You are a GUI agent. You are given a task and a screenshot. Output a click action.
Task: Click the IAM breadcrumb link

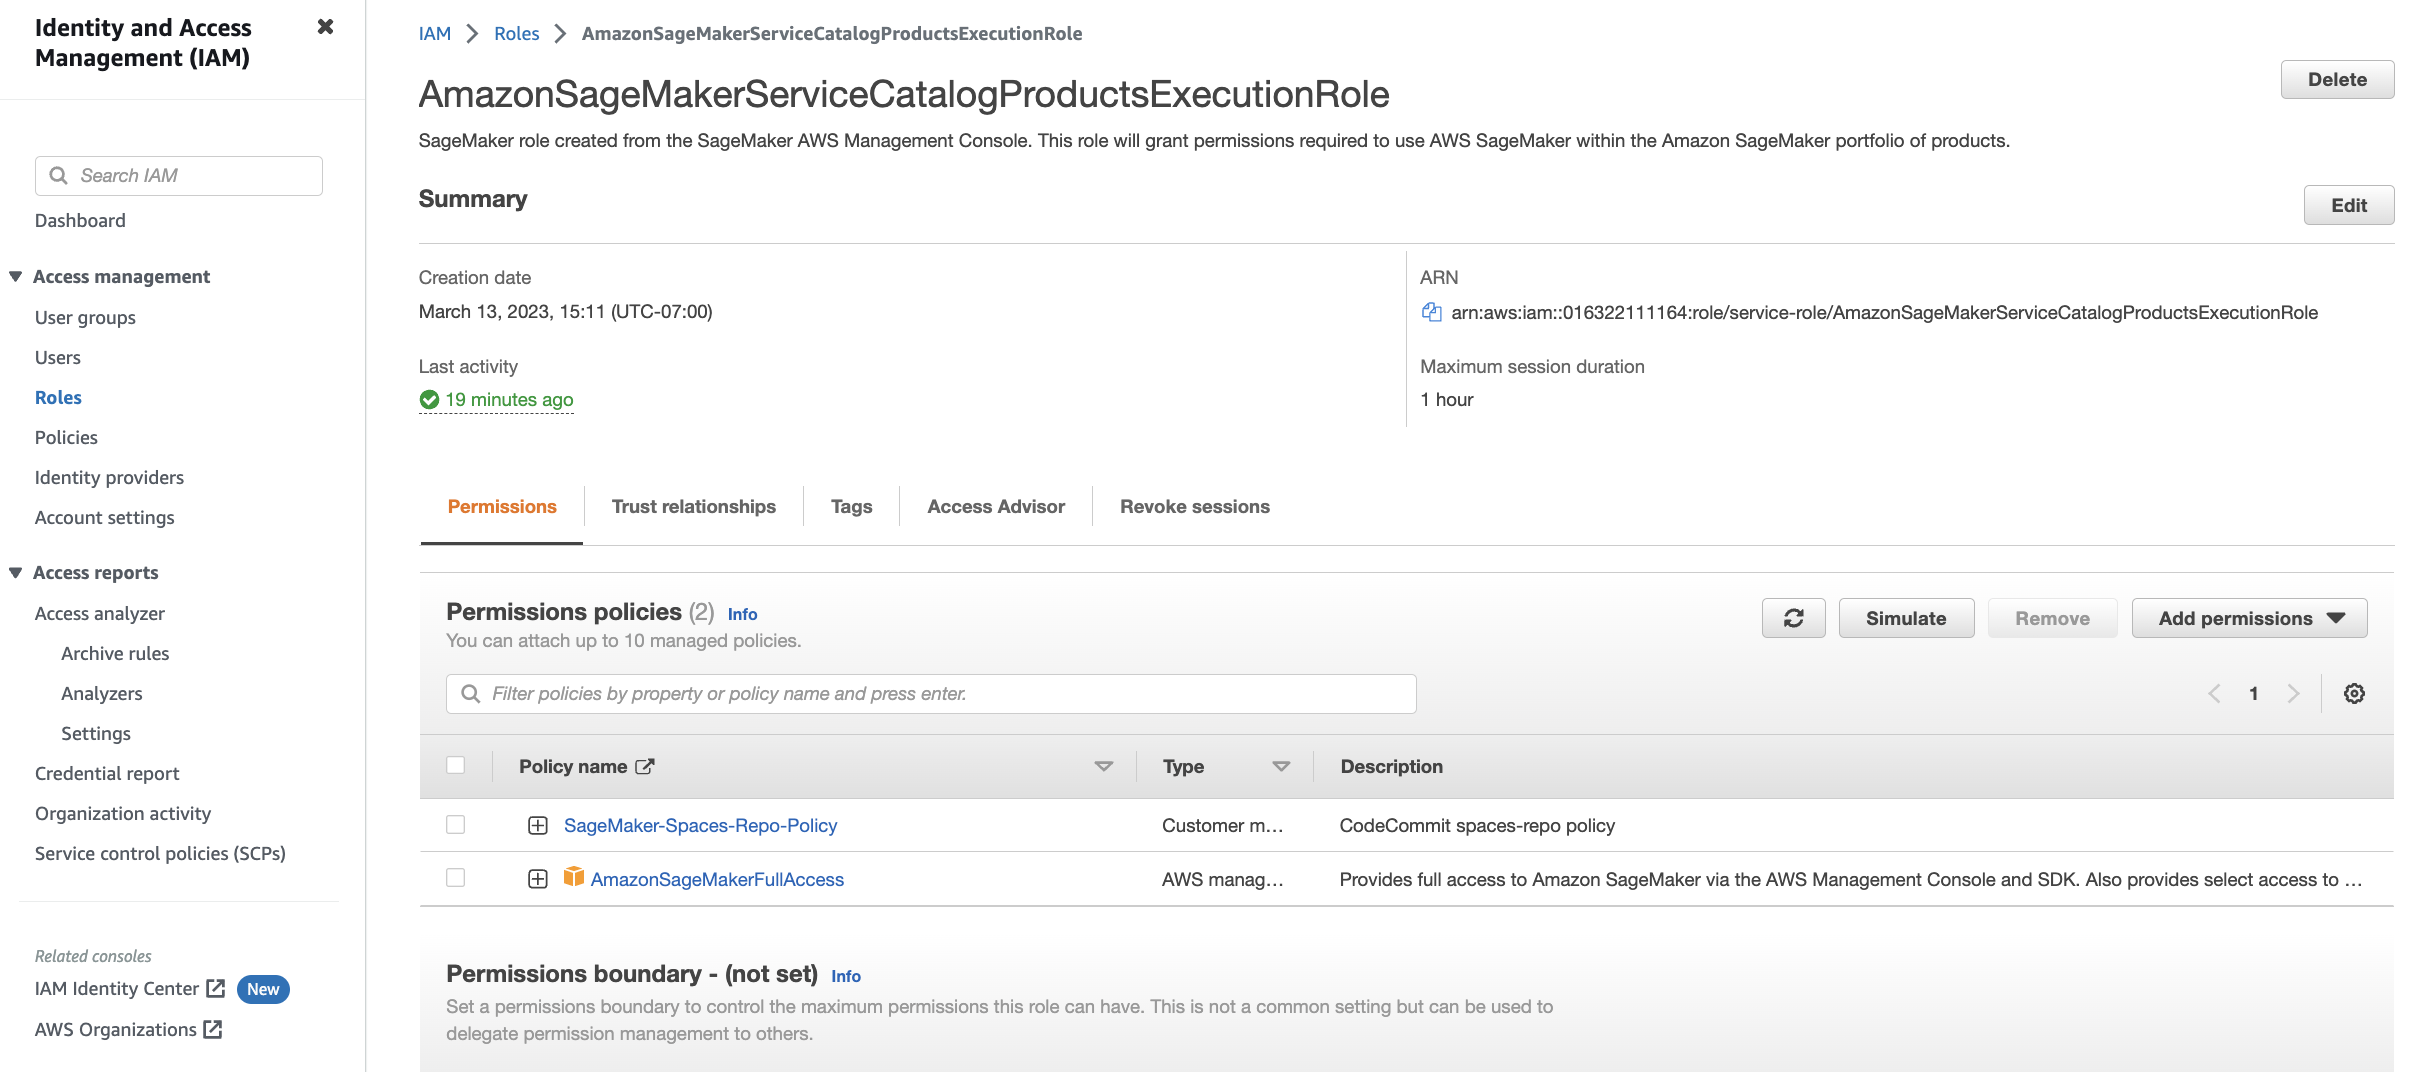click(435, 34)
